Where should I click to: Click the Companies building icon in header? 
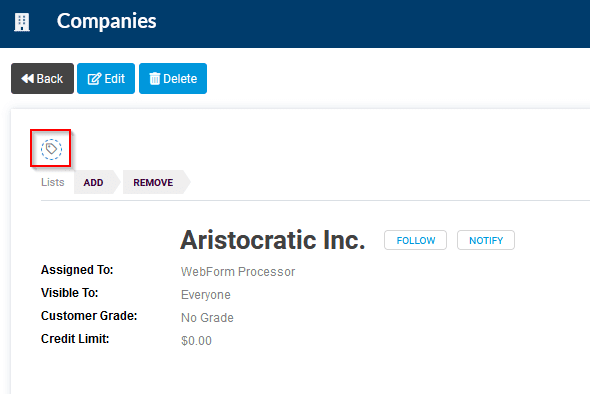(22, 22)
